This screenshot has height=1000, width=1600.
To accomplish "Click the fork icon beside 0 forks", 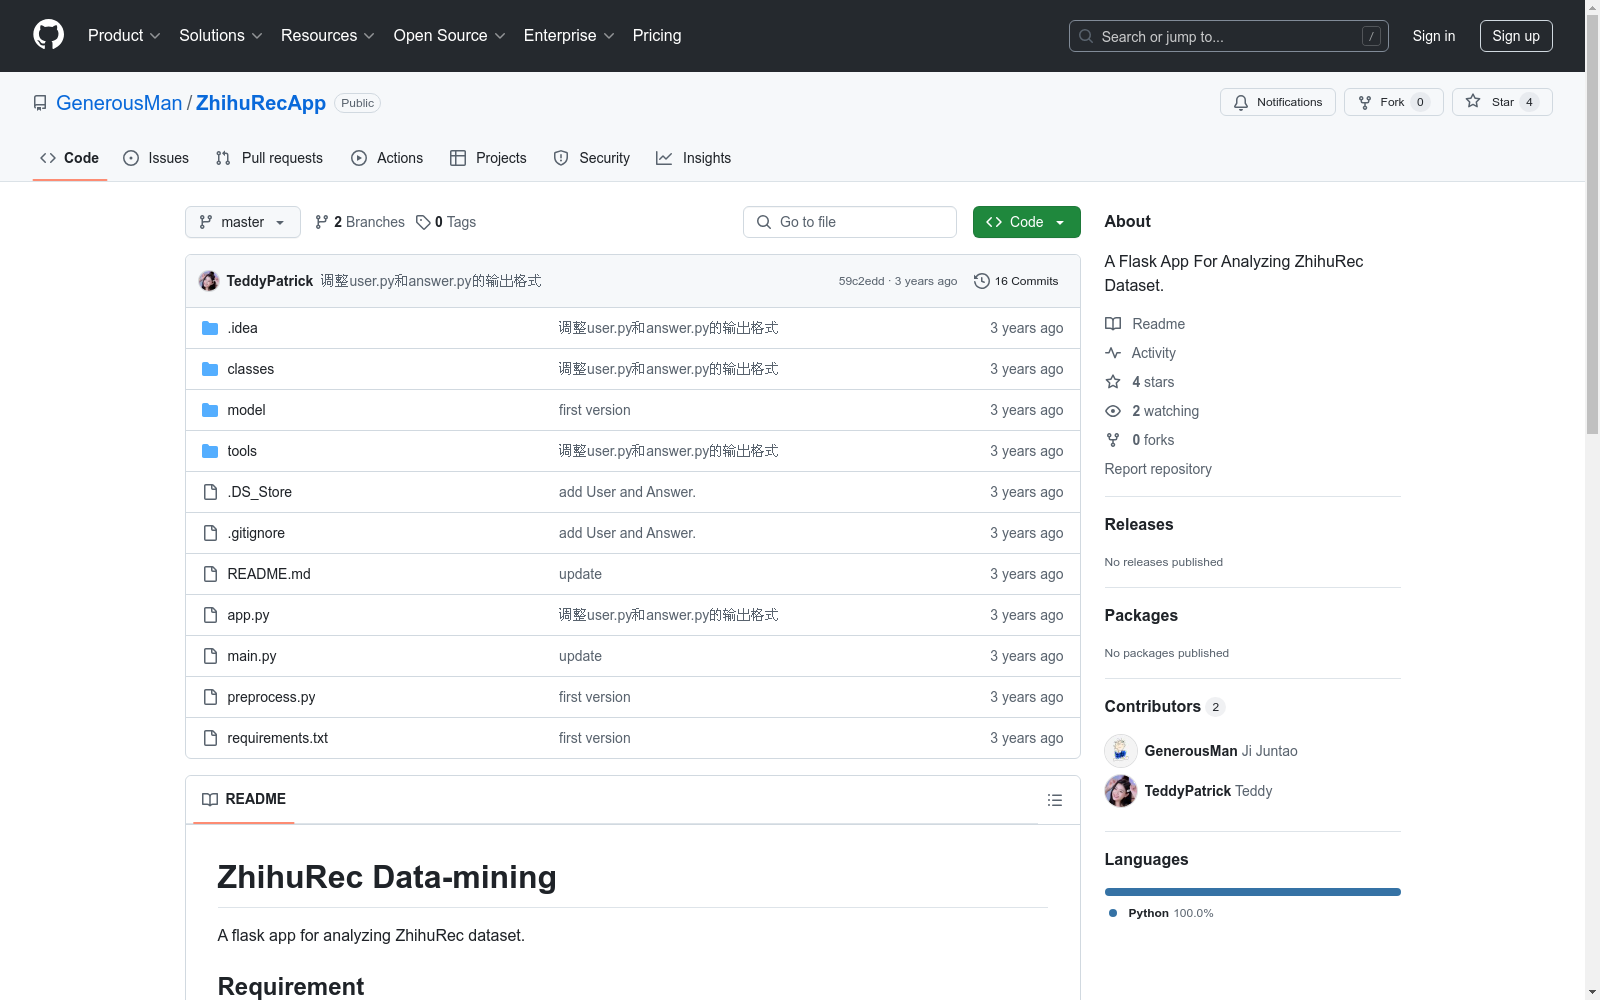I will 1113,440.
